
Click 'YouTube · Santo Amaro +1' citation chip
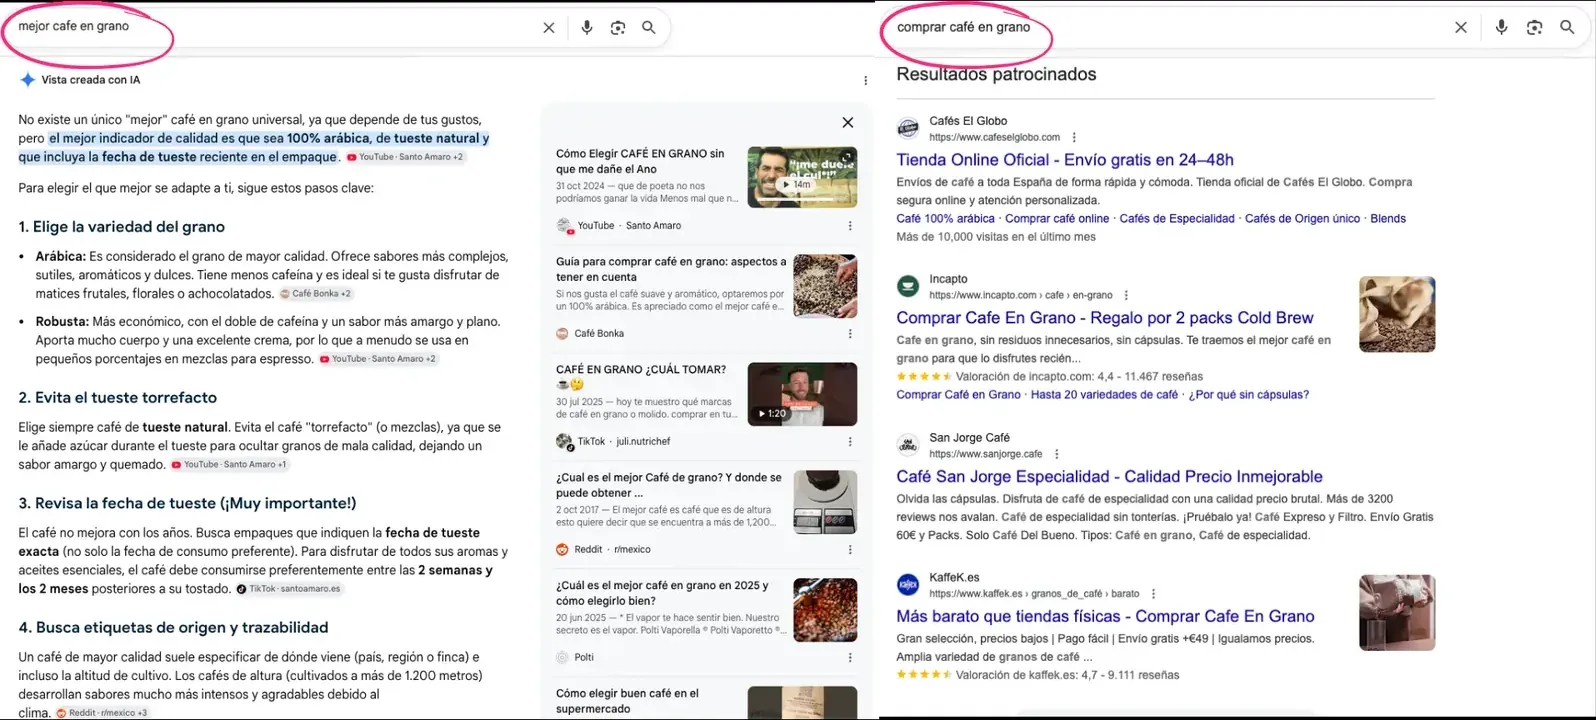pyautogui.click(x=229, y=464)
